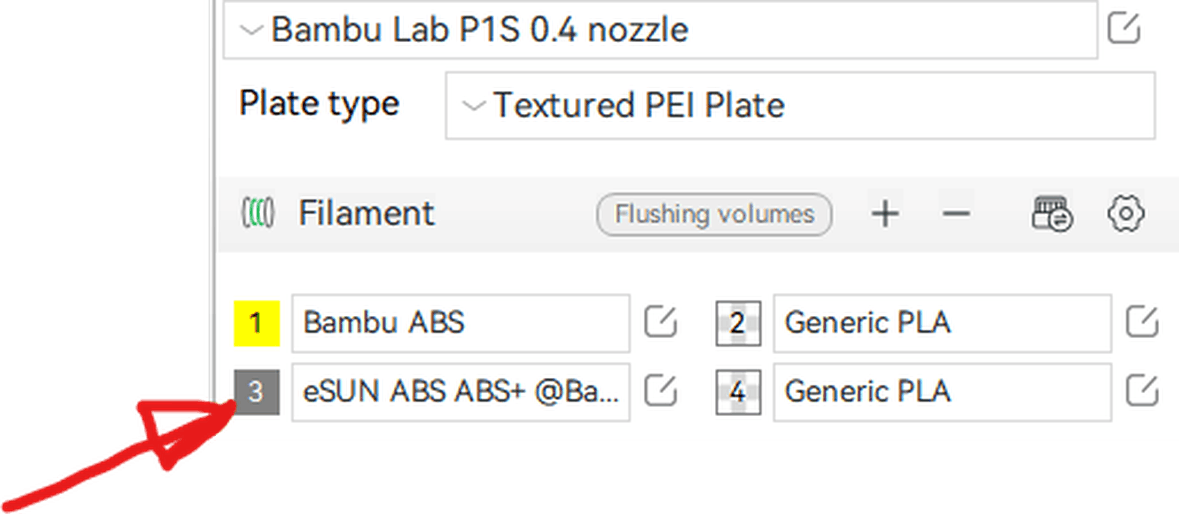The image size is (1179, 514).
Task: Open the Bambu ABS filament dropdown
Action: coord(460,322)
